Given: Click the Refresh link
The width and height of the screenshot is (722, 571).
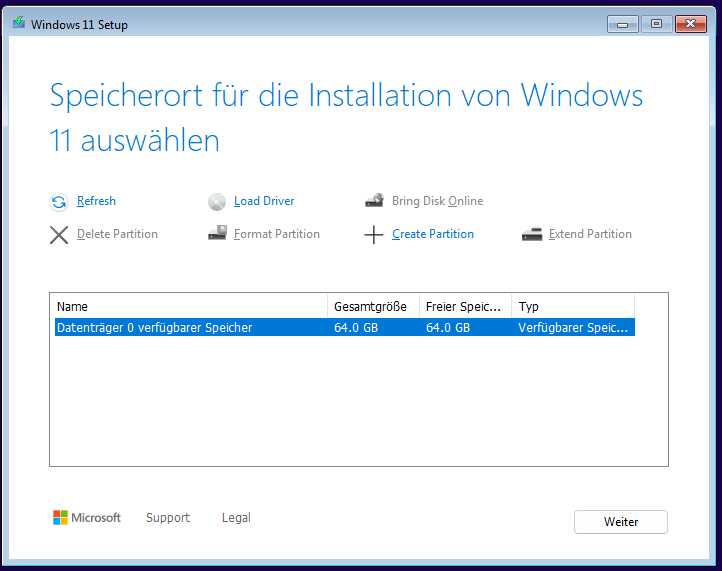Looking at the screenshot, I should pyautogui.click(x=96, y=201).
